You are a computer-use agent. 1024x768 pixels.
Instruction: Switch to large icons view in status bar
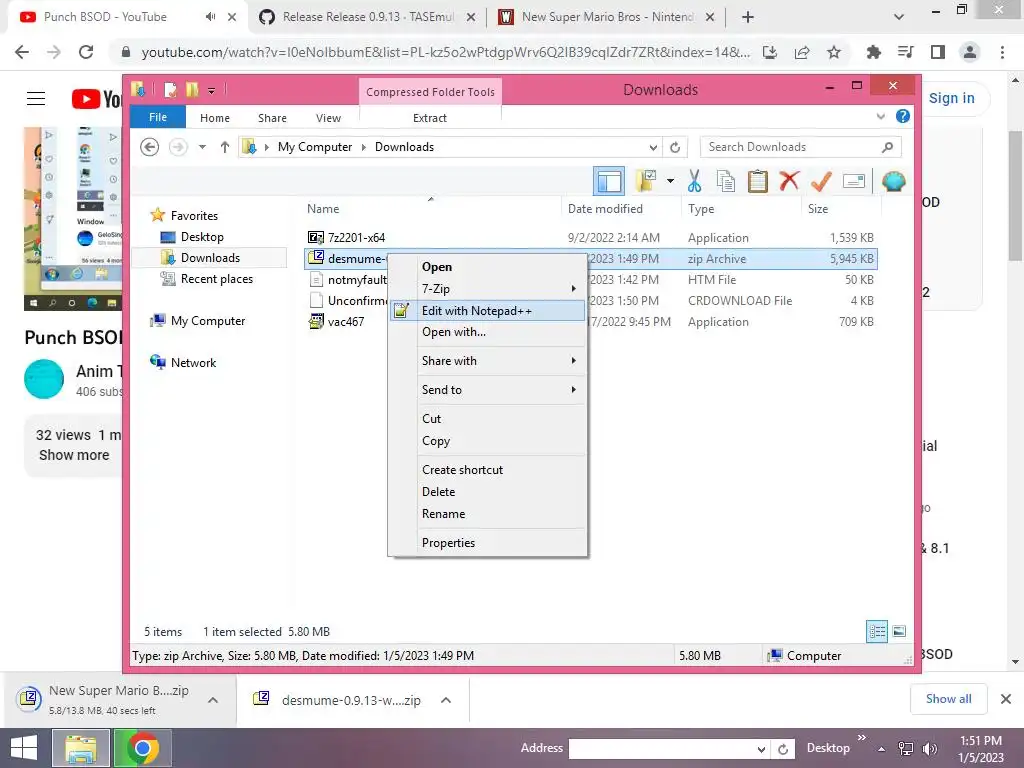[899, 631]
